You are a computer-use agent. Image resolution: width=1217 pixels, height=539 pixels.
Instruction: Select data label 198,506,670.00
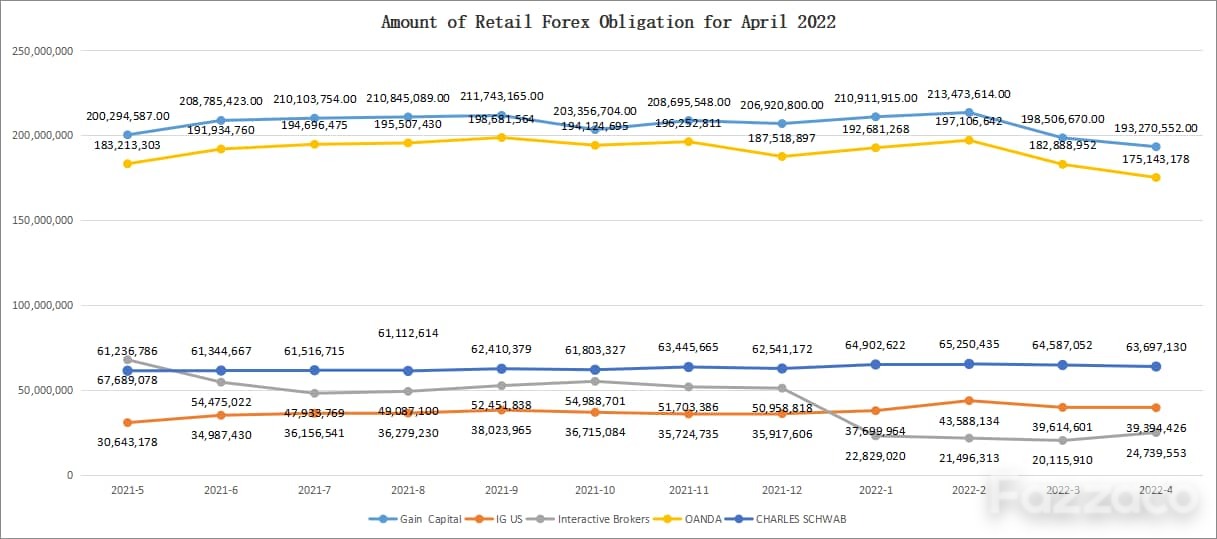click(1062, 119)
